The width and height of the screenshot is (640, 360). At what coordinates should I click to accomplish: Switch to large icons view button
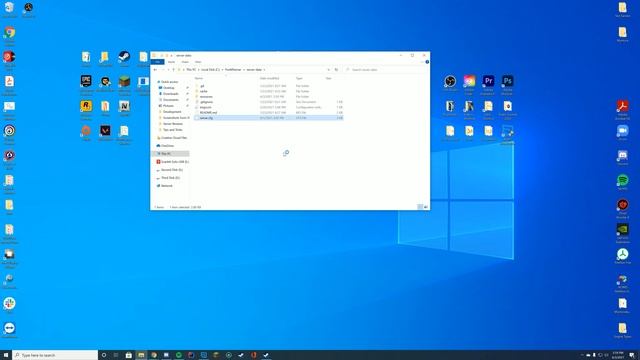pos(426,207)
